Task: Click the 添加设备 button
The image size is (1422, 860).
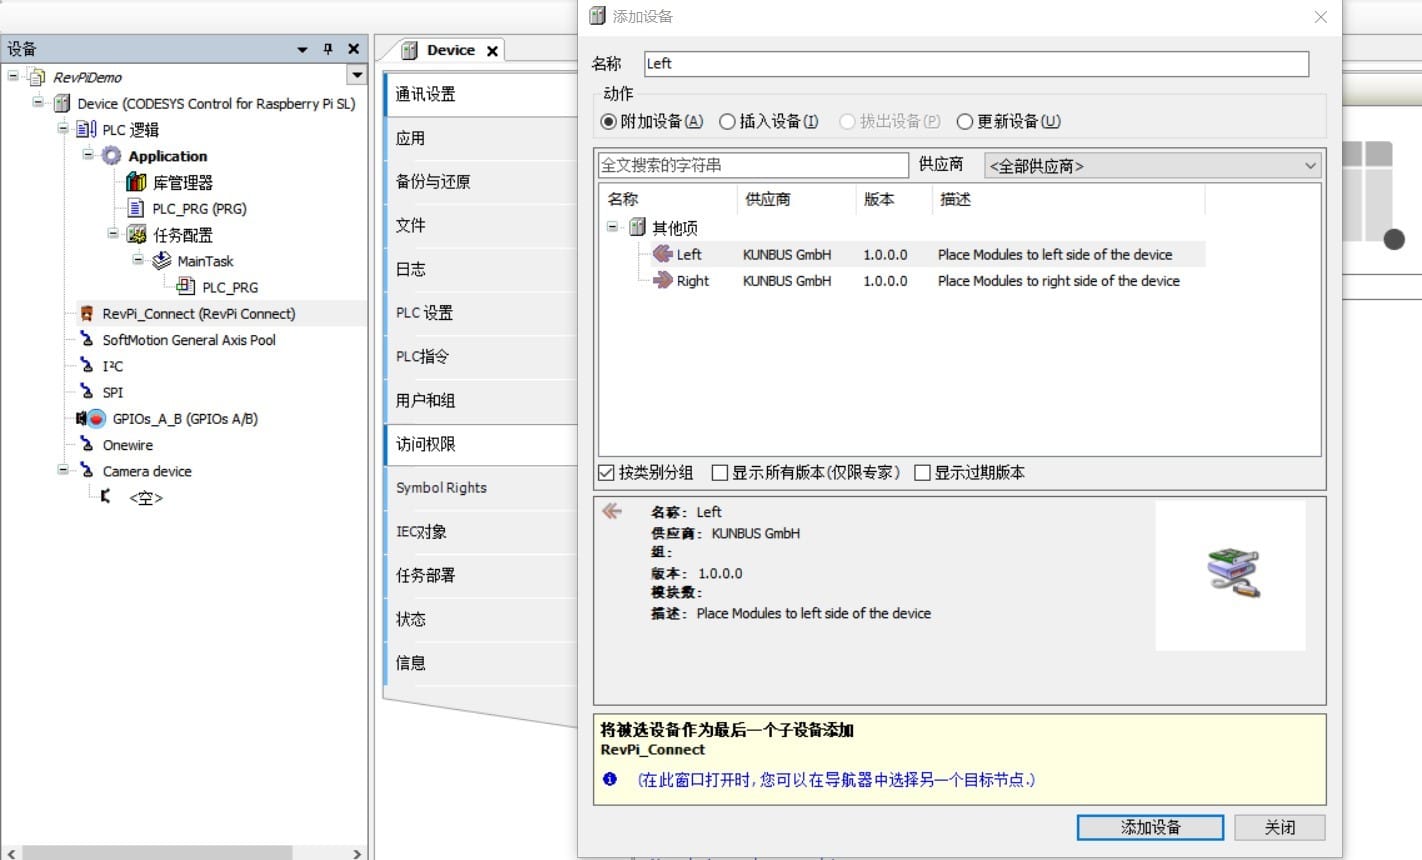Action: click(1149, 827)
